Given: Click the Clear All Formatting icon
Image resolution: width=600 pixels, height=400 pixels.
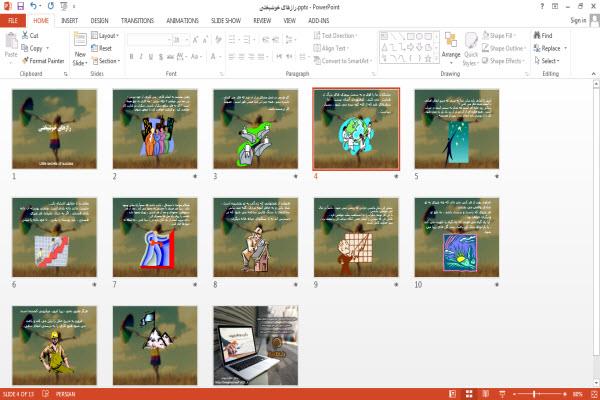Looking at the screenshot, I should click(218, 40).
